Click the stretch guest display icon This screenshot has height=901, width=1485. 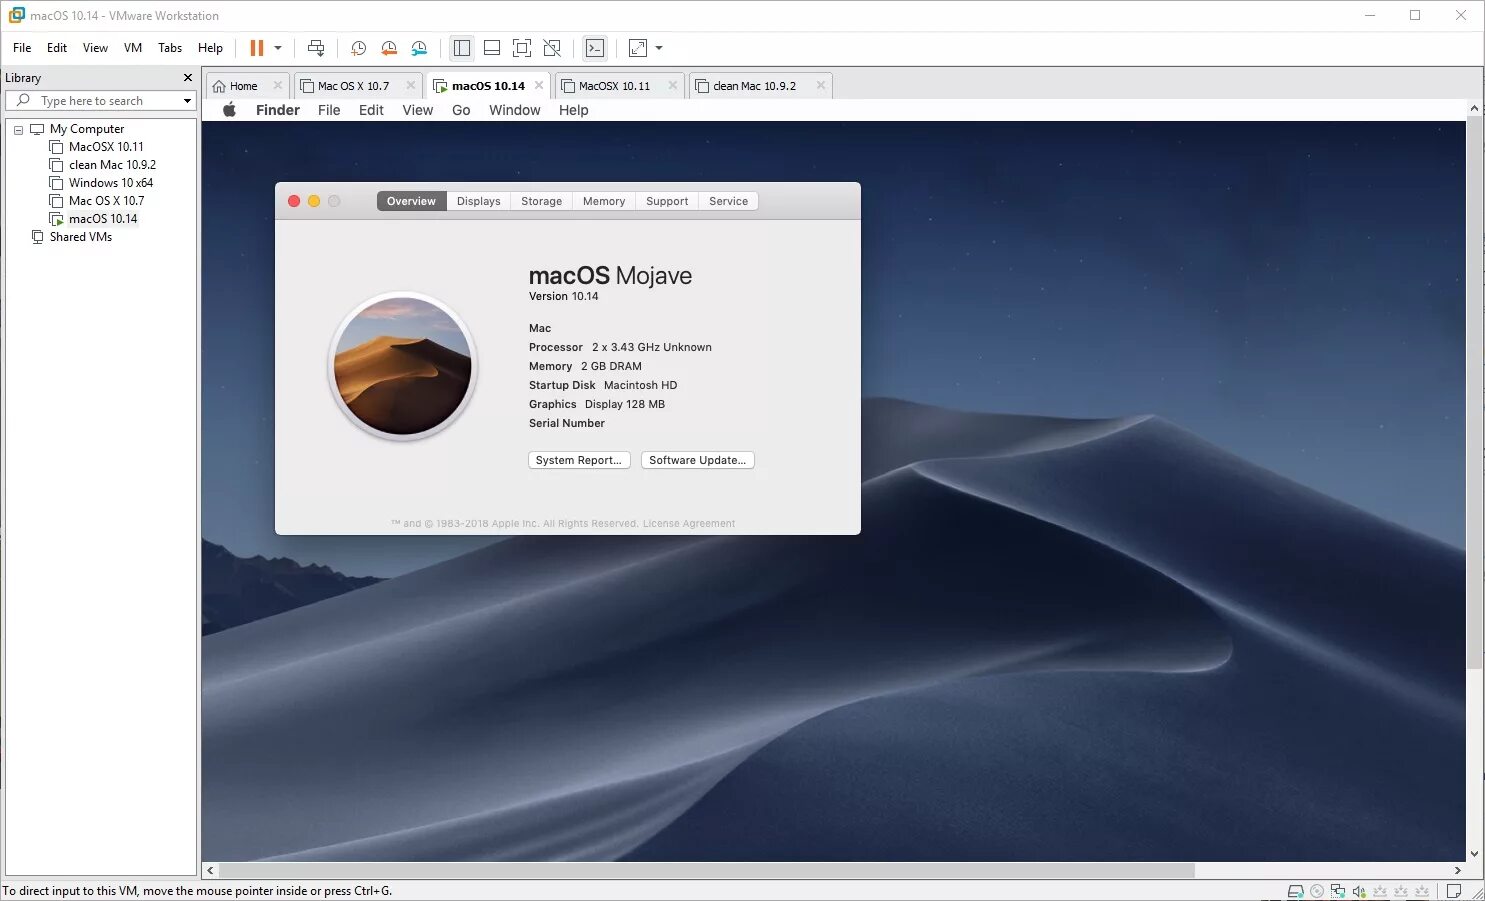coord(638,48)
